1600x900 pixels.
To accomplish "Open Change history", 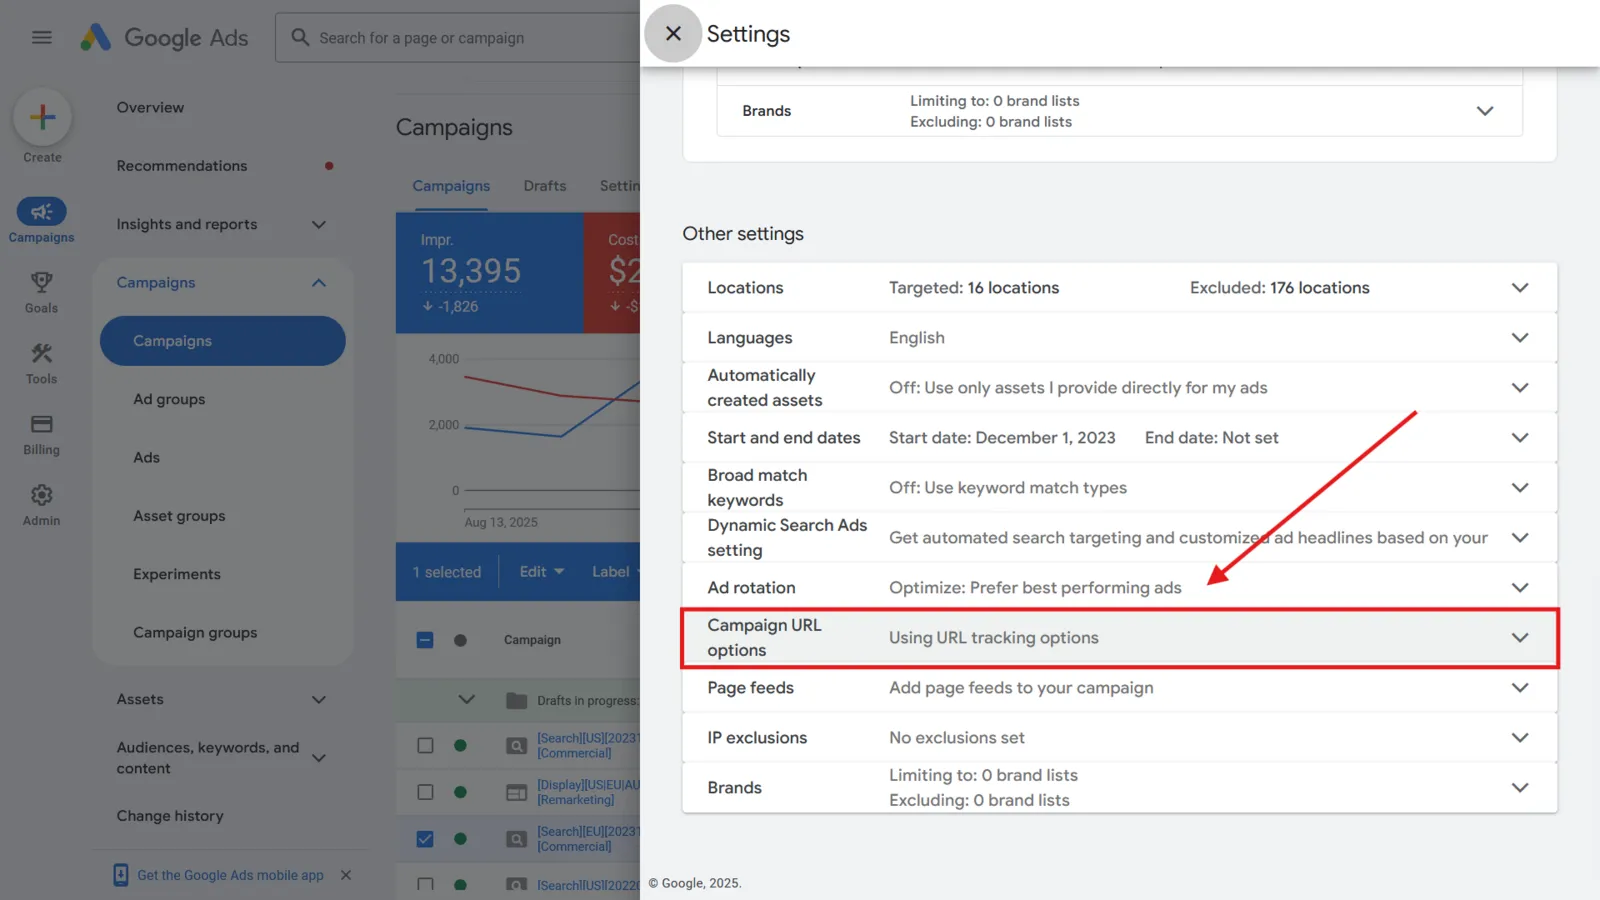I will tap(170, 816).
